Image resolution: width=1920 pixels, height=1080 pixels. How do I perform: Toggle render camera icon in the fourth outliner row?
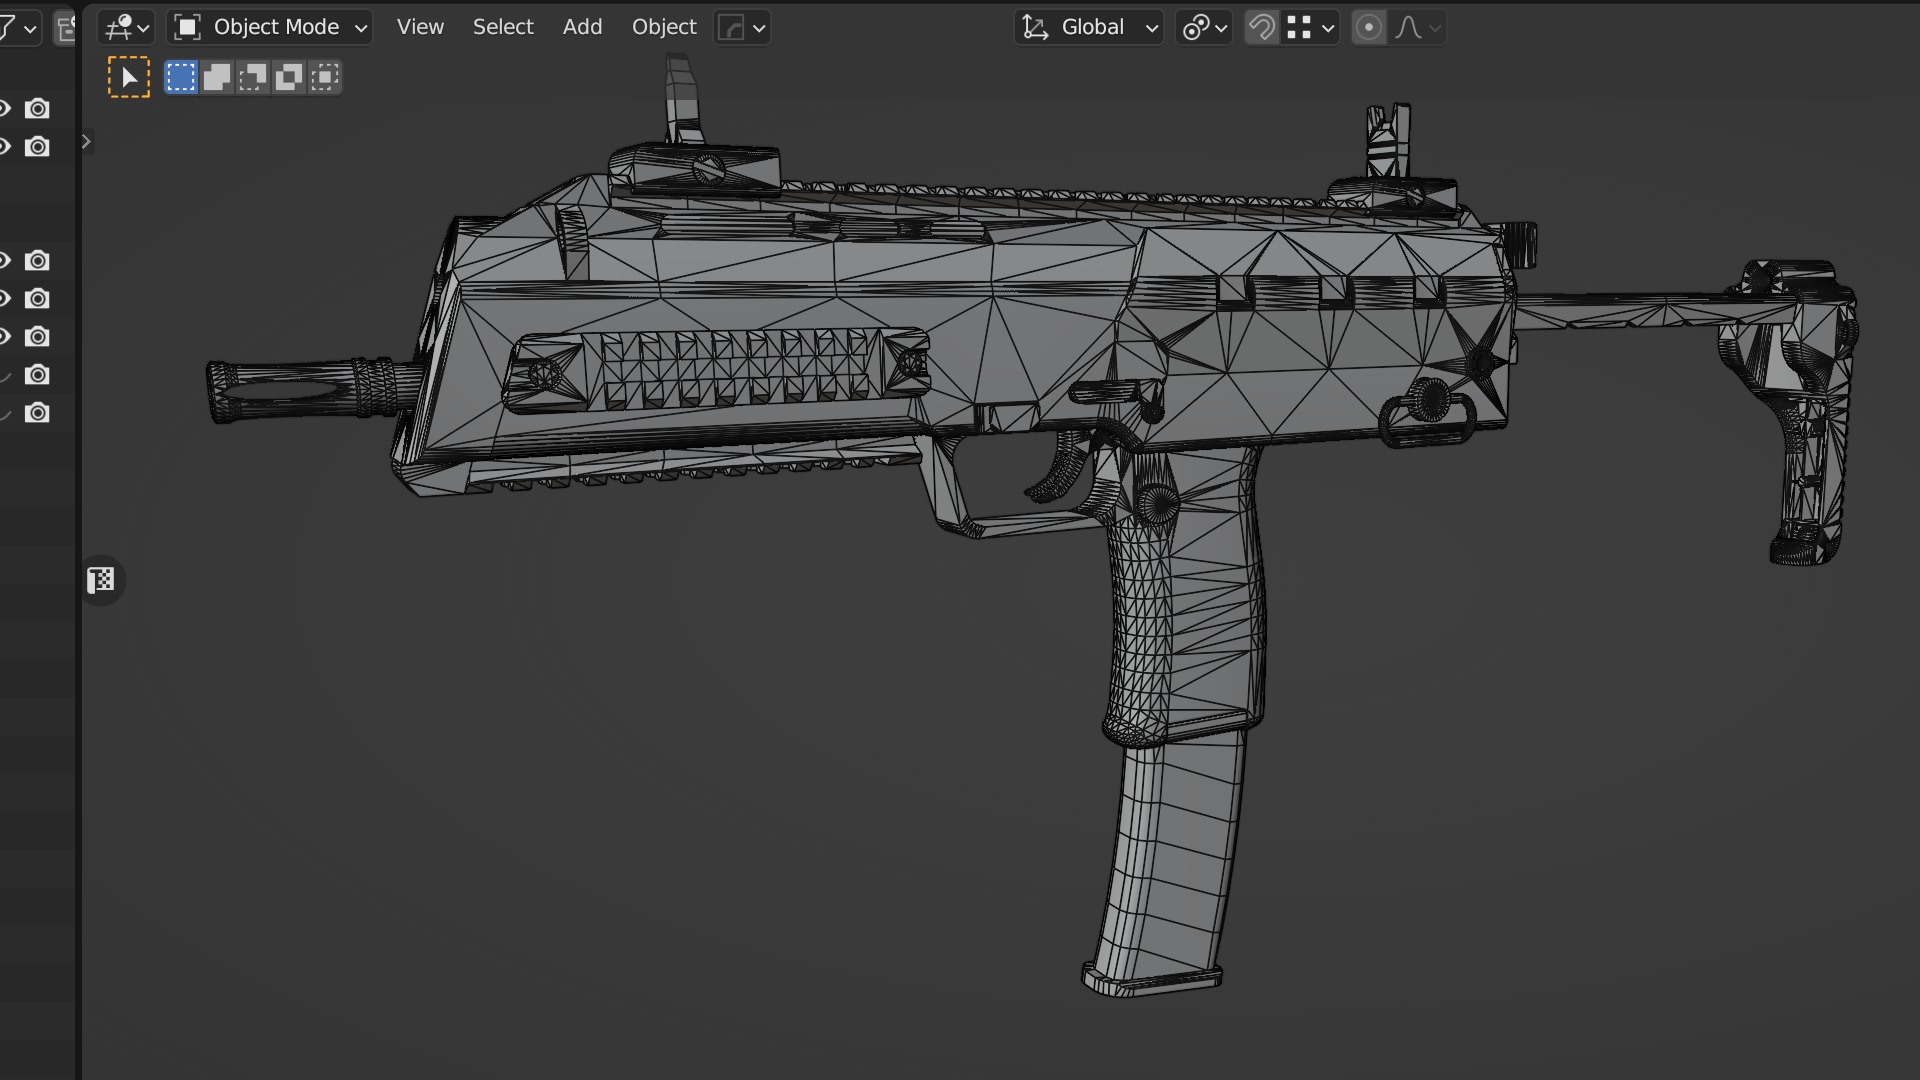point(37,298)
